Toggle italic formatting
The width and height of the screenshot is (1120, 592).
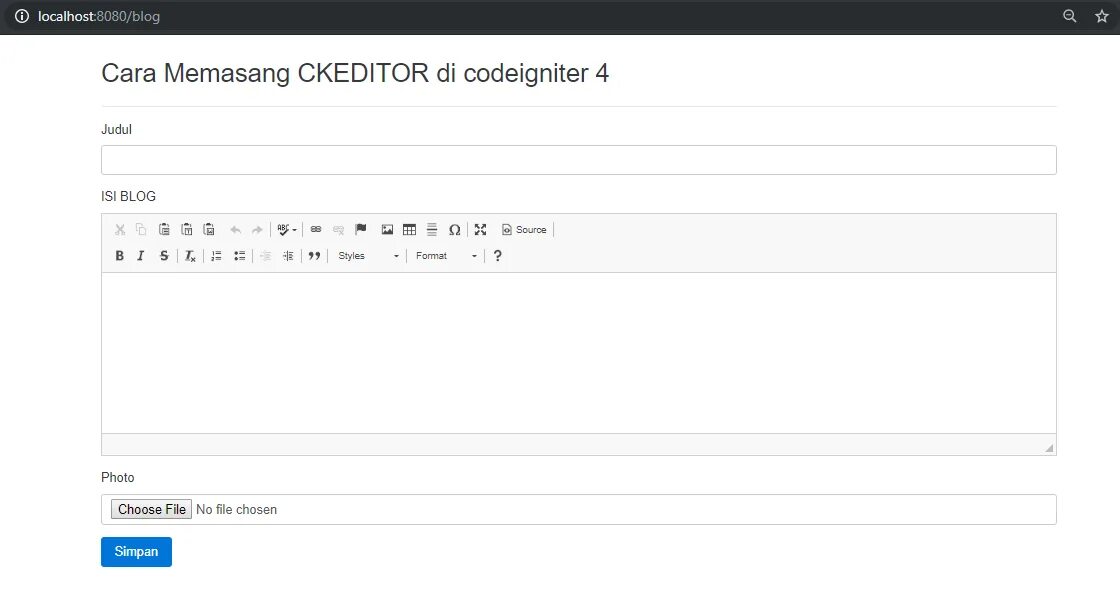[140, 255]
